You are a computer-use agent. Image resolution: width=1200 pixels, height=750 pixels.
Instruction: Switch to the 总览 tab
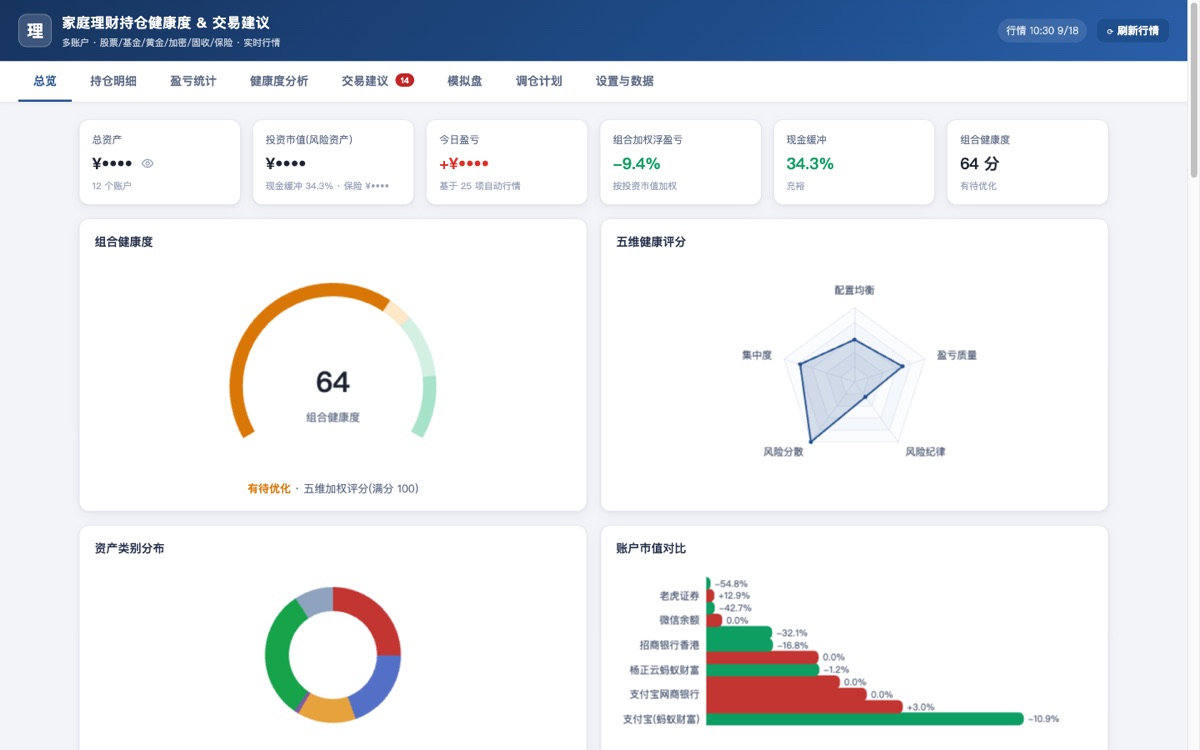tap(45, 81)
